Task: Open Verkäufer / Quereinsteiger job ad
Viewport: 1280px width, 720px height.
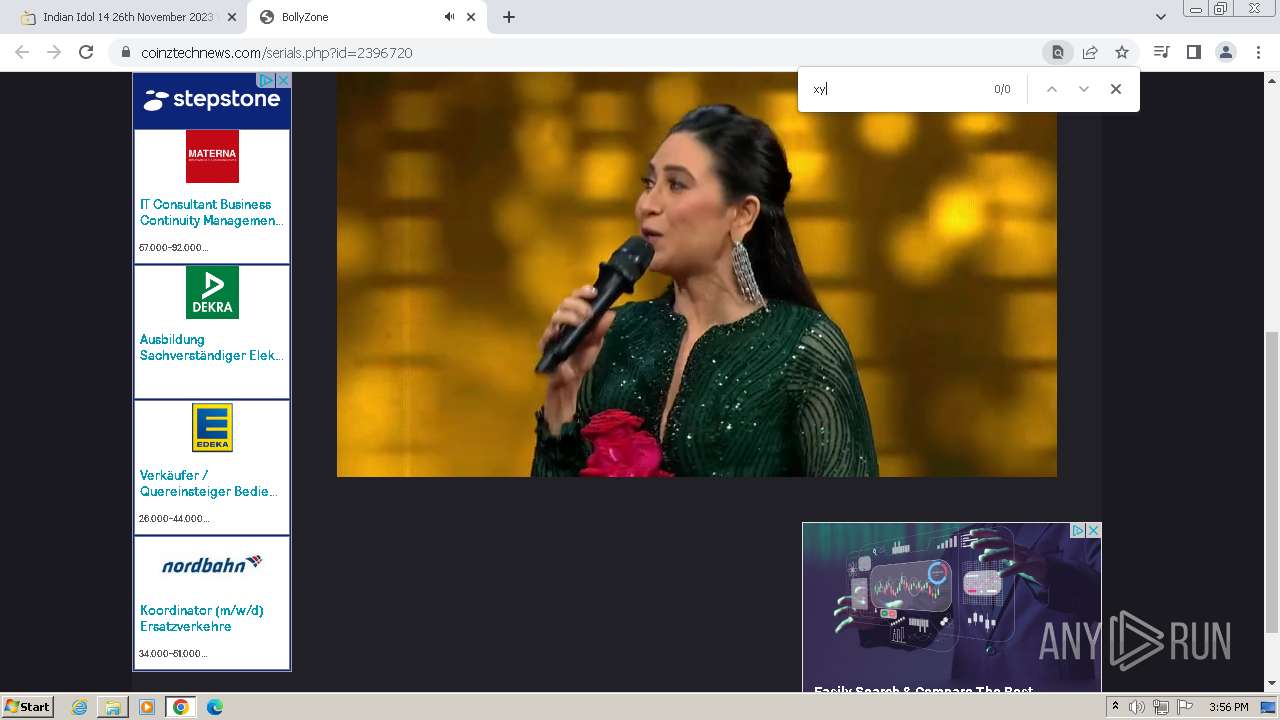Action: [x=208, y=483]
